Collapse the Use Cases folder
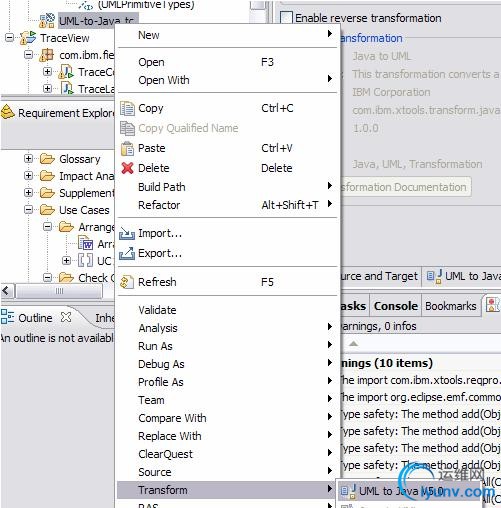Image resolution: width=501 pixels, height=508 pixels. click(x=29, y=210)
